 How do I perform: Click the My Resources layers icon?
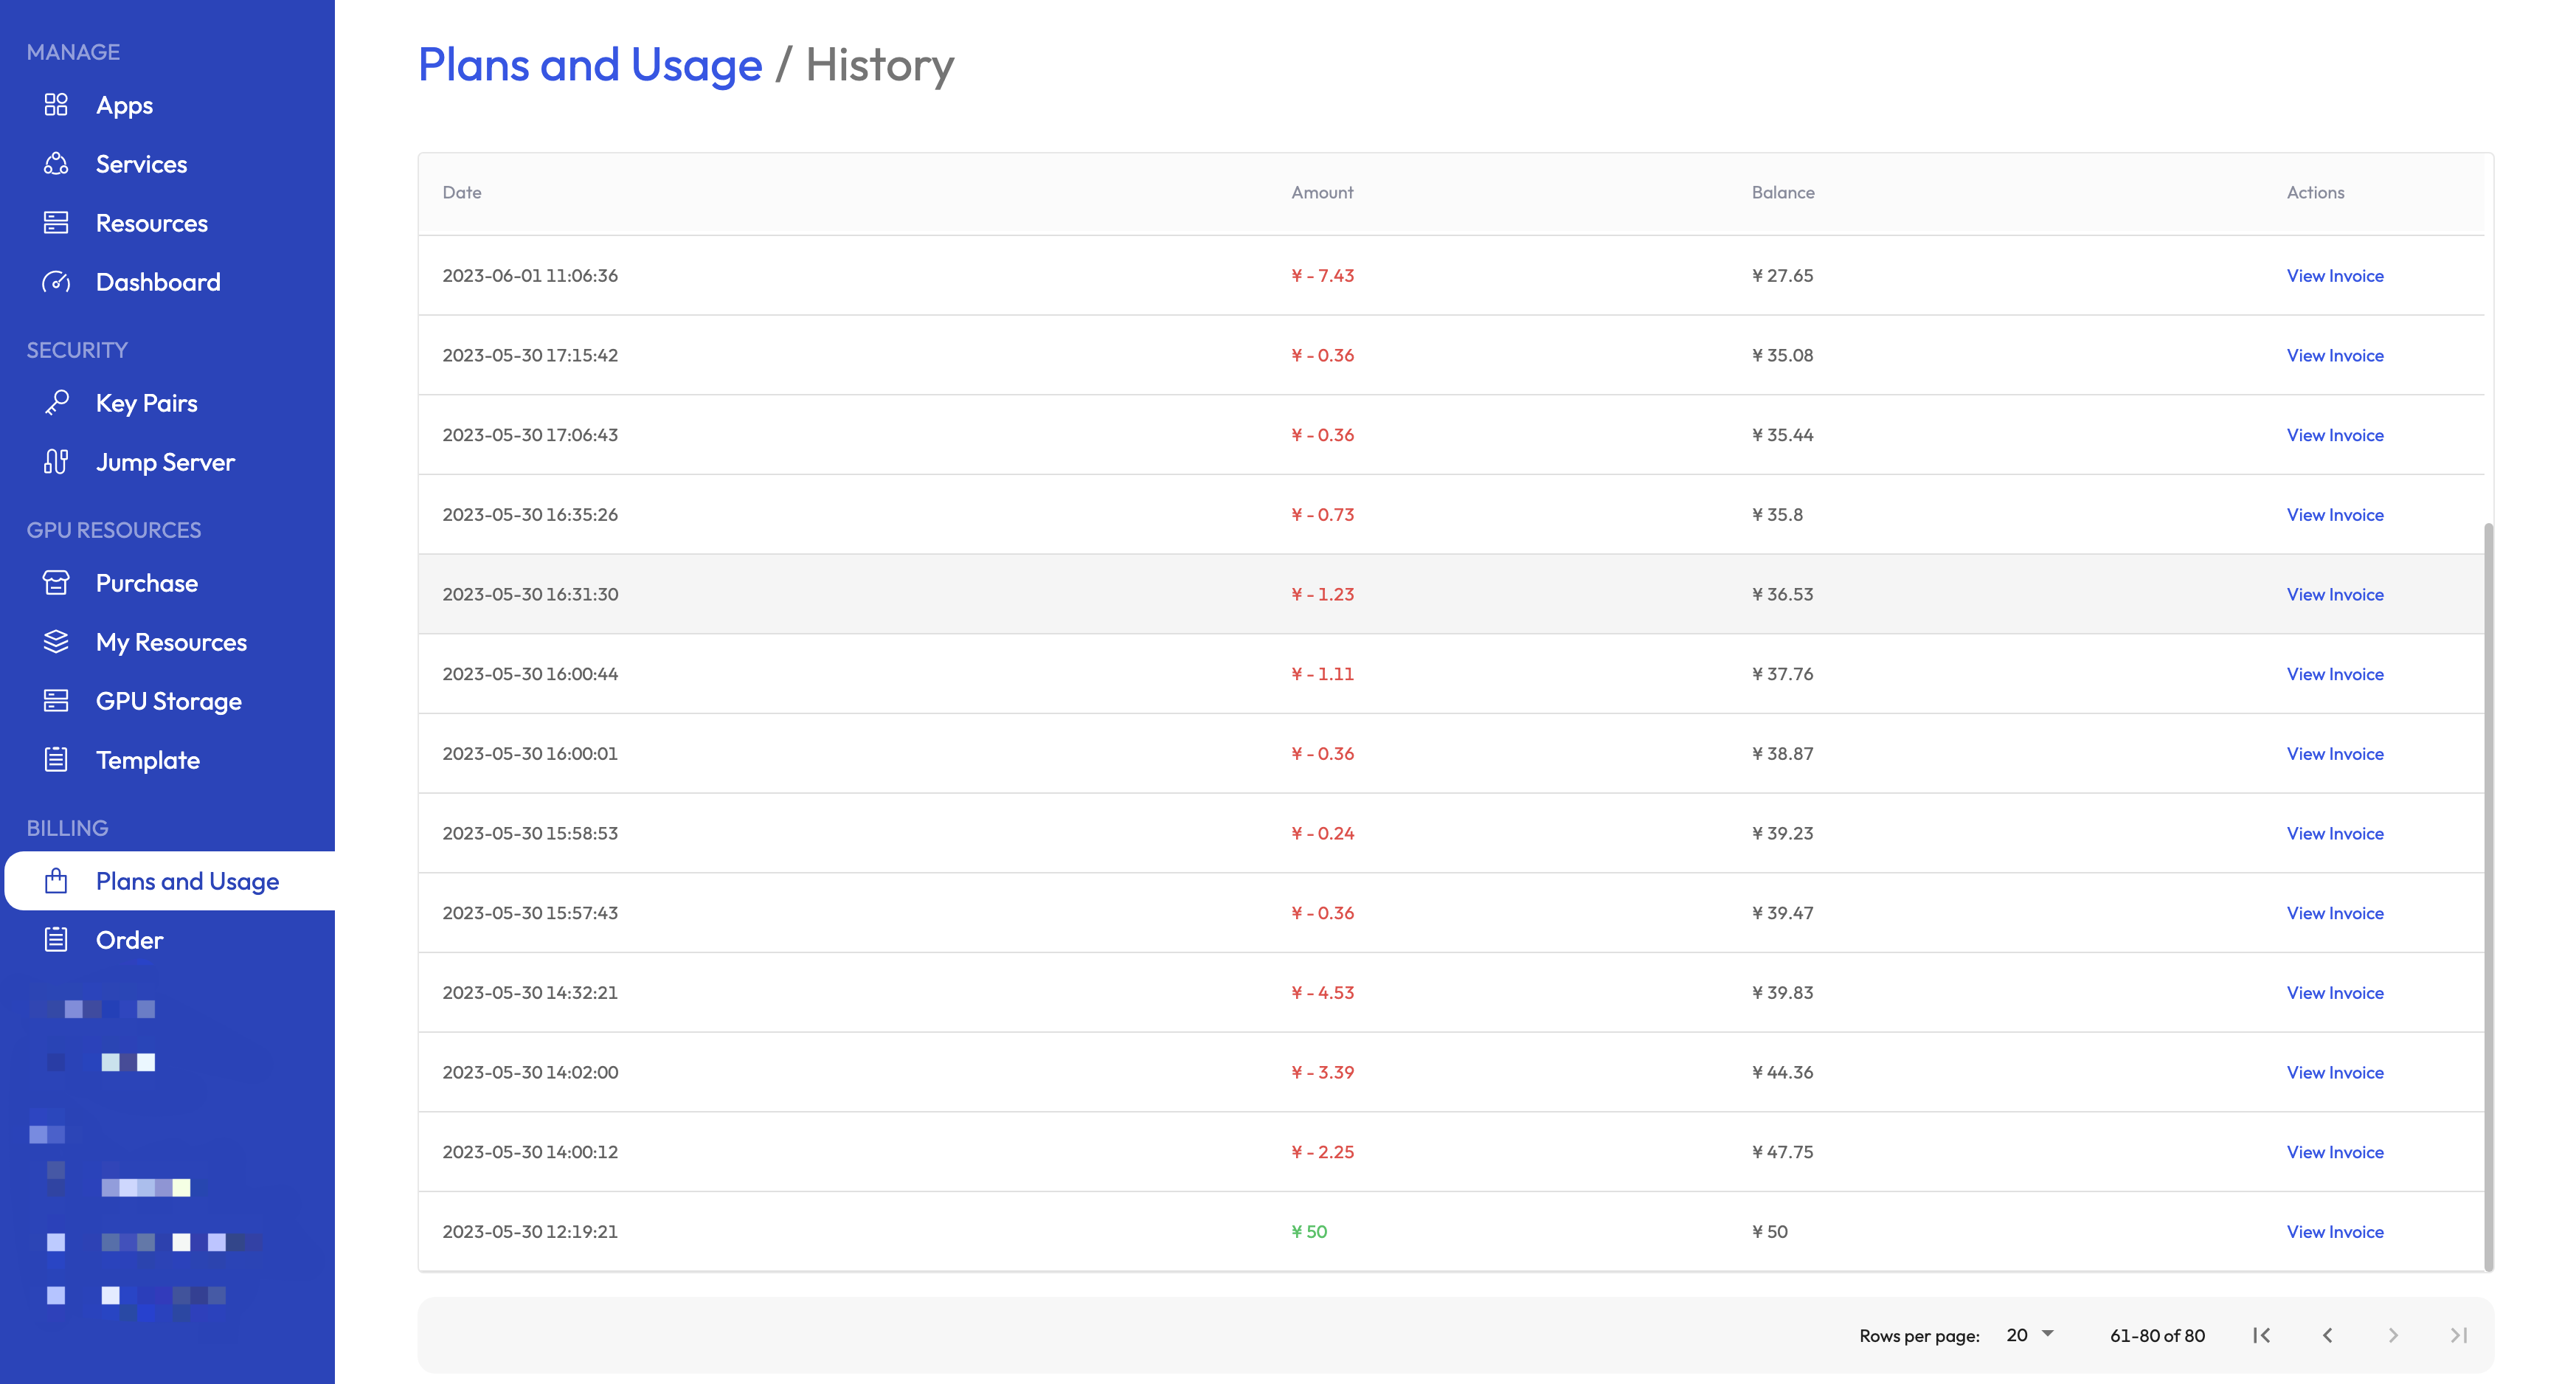pyautogui.click(x=56, y=642)
